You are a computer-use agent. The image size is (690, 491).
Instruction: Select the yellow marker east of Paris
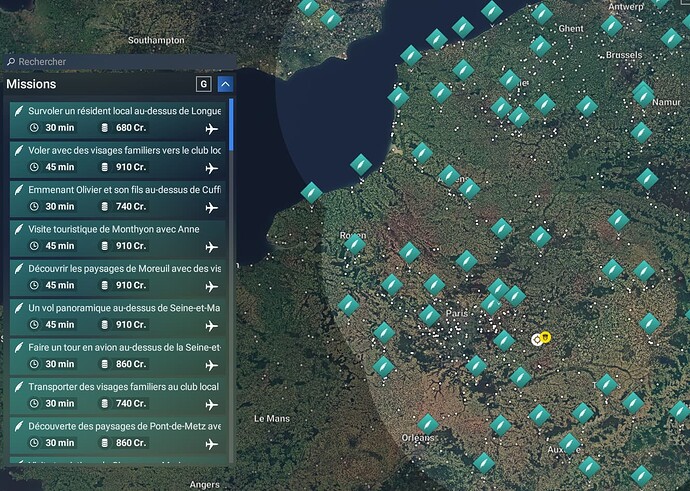tap(546, 337)
